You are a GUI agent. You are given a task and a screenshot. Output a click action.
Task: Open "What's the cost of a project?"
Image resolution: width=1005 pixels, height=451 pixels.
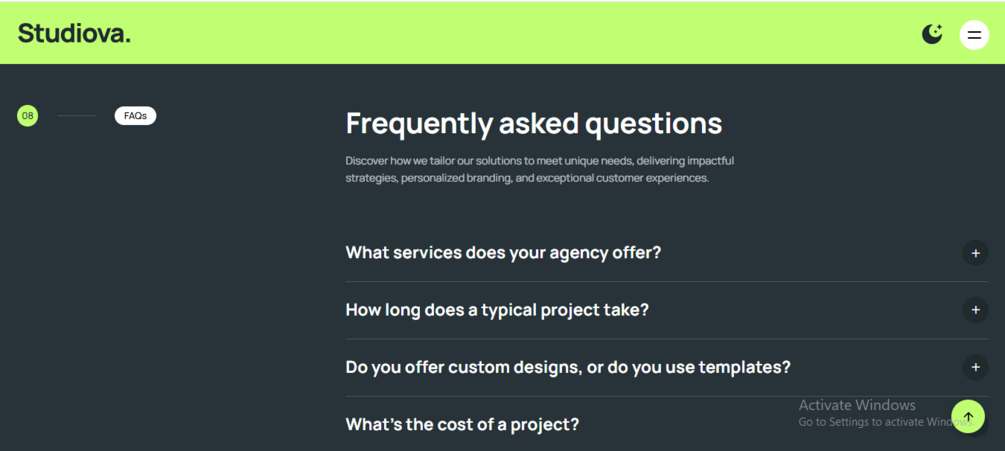462,424
